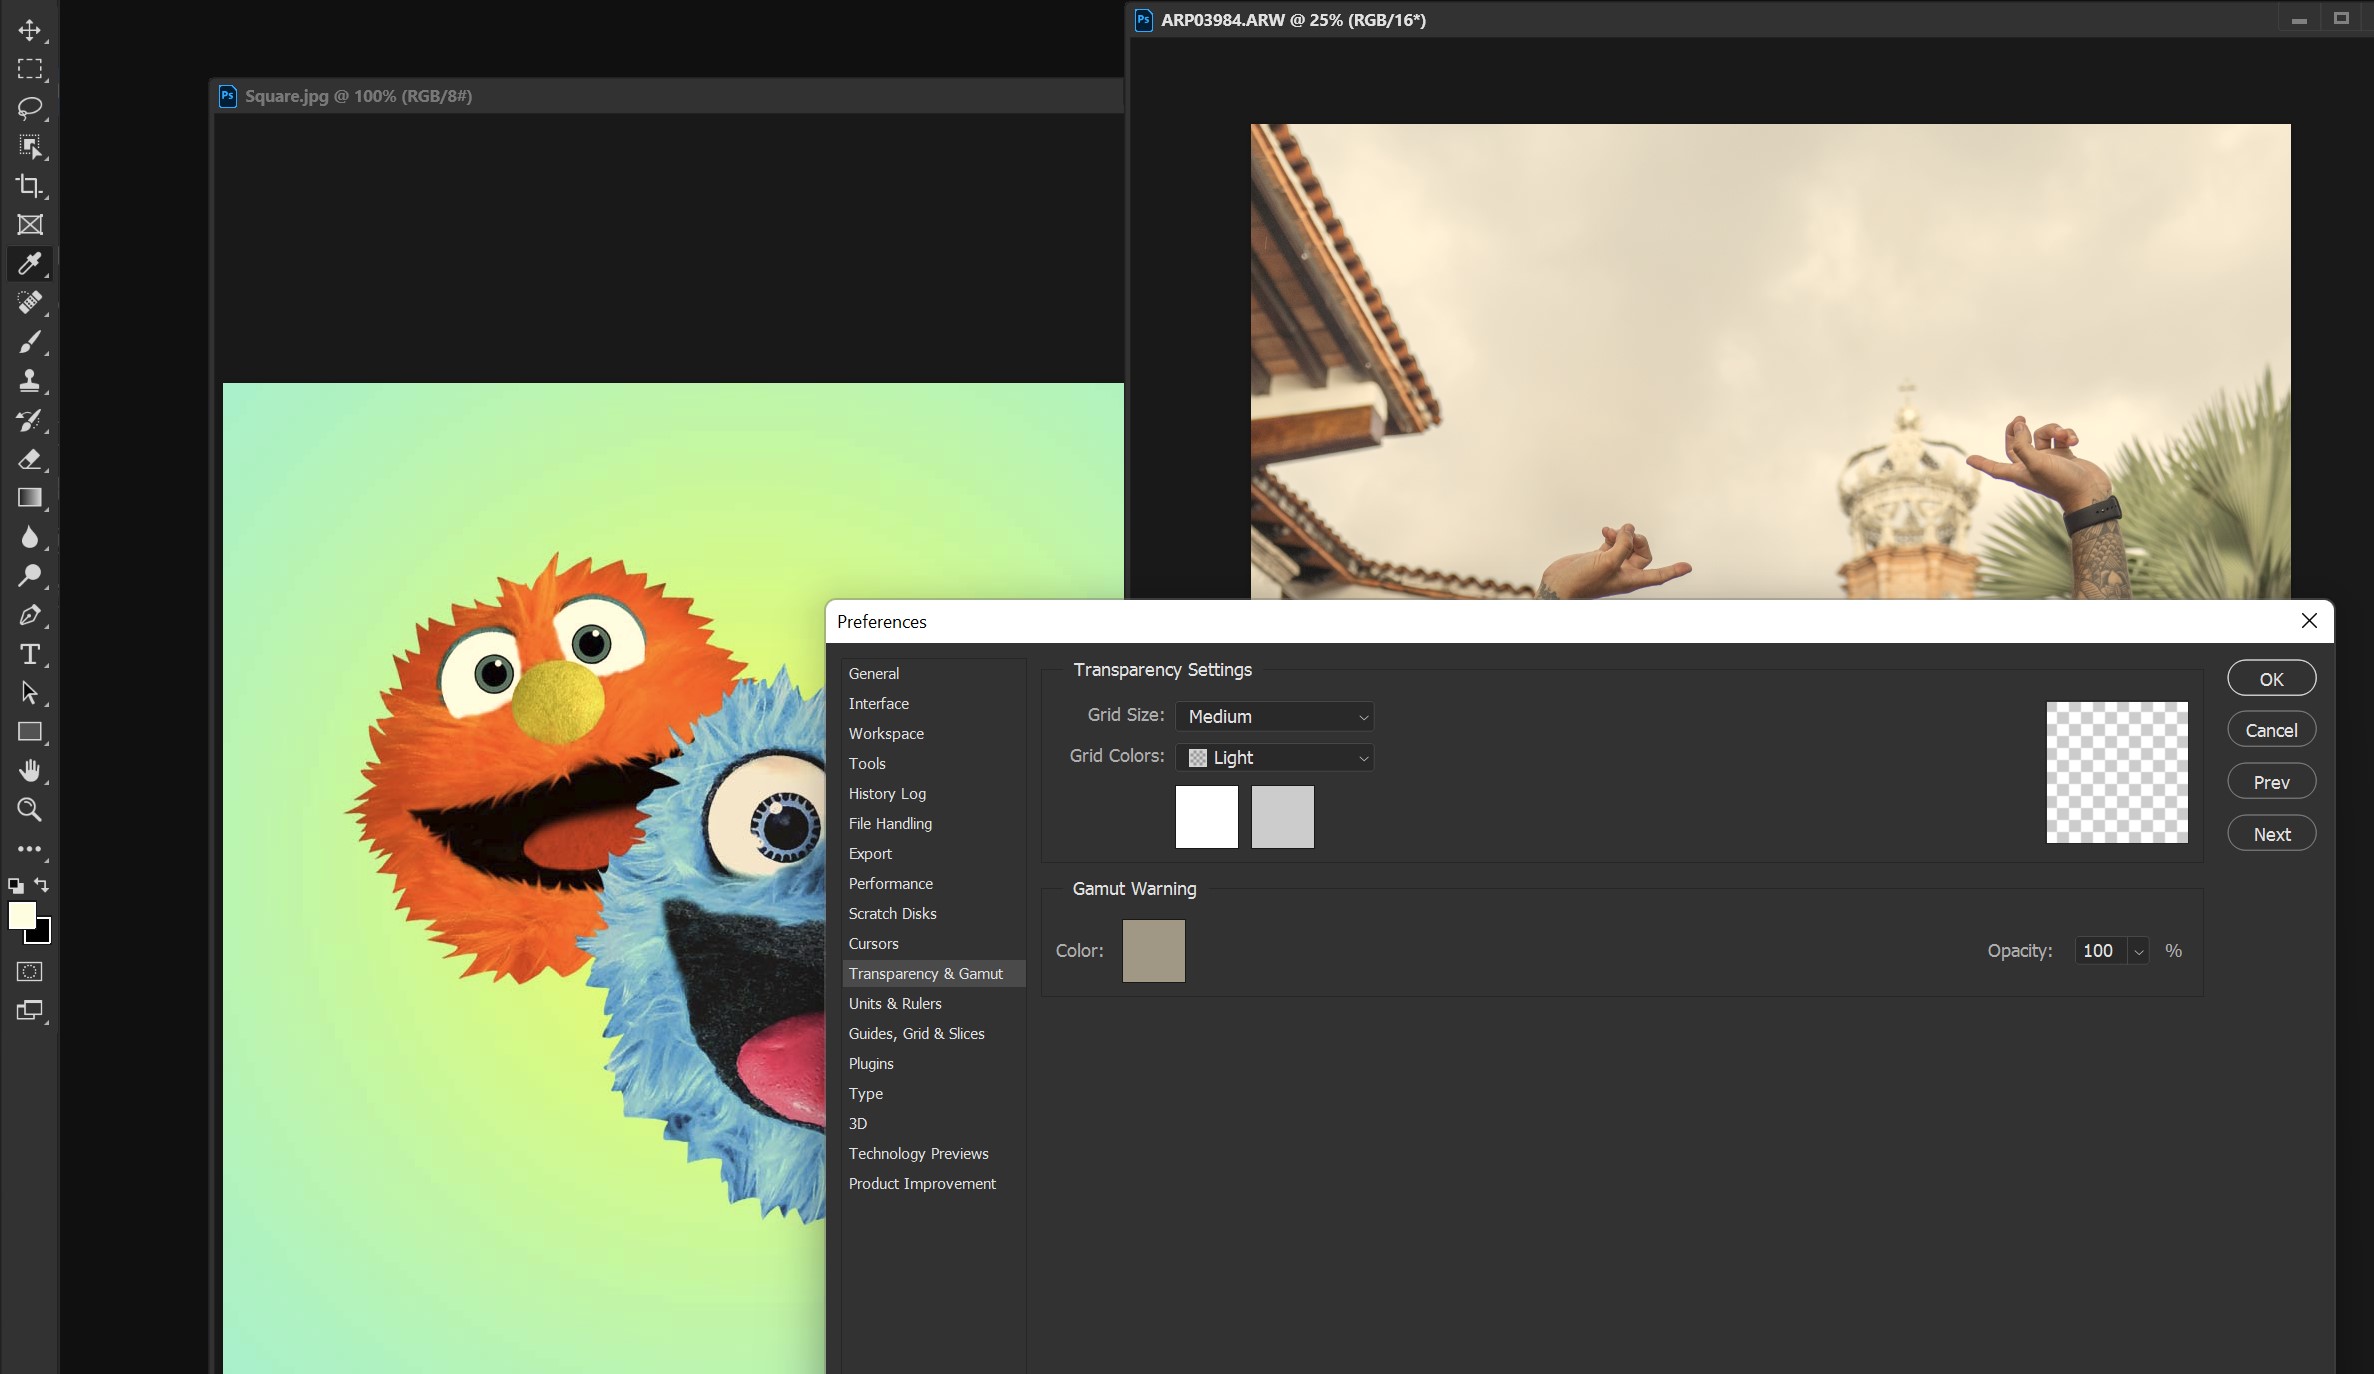The image size is (2374, 1374).
Task: Open the Opacity percentage dropdown
Action: pos(2137,951)
